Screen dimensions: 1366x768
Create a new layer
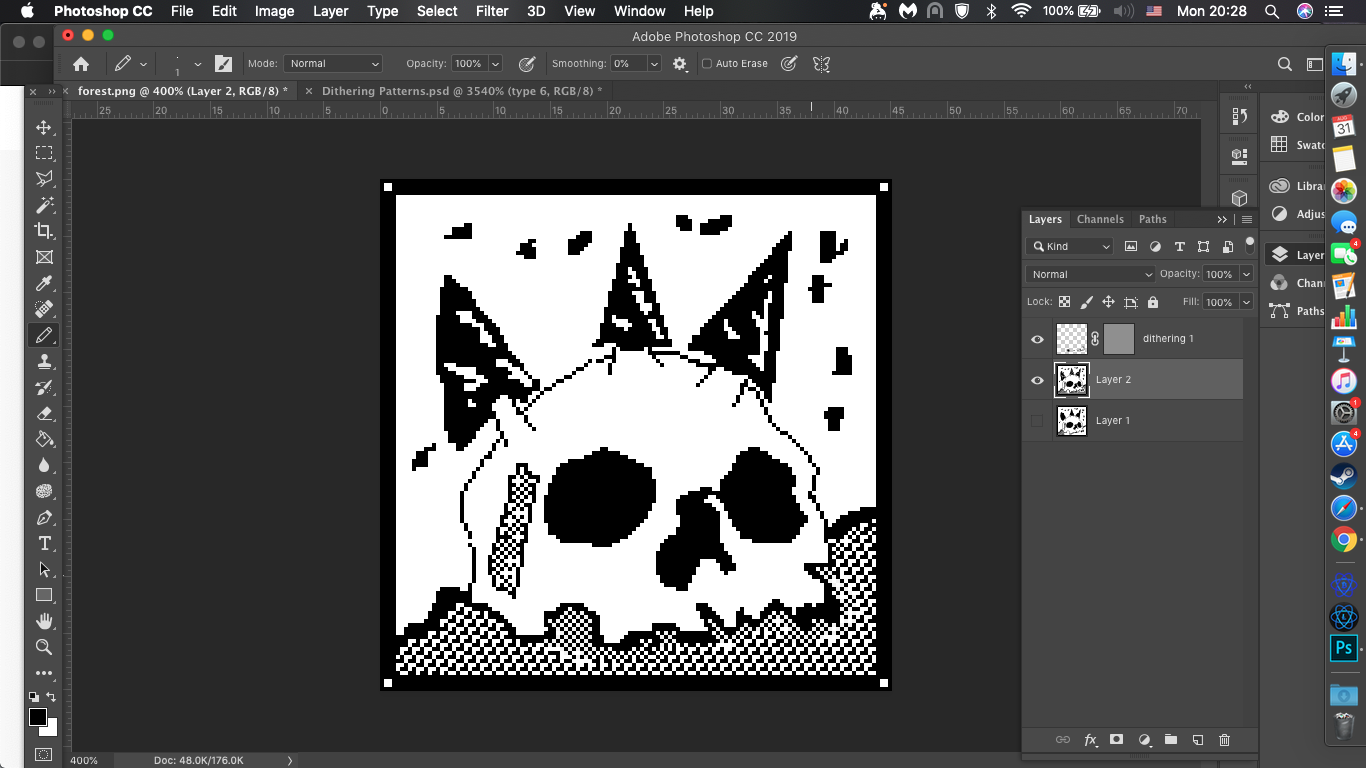click(1198, 740)
